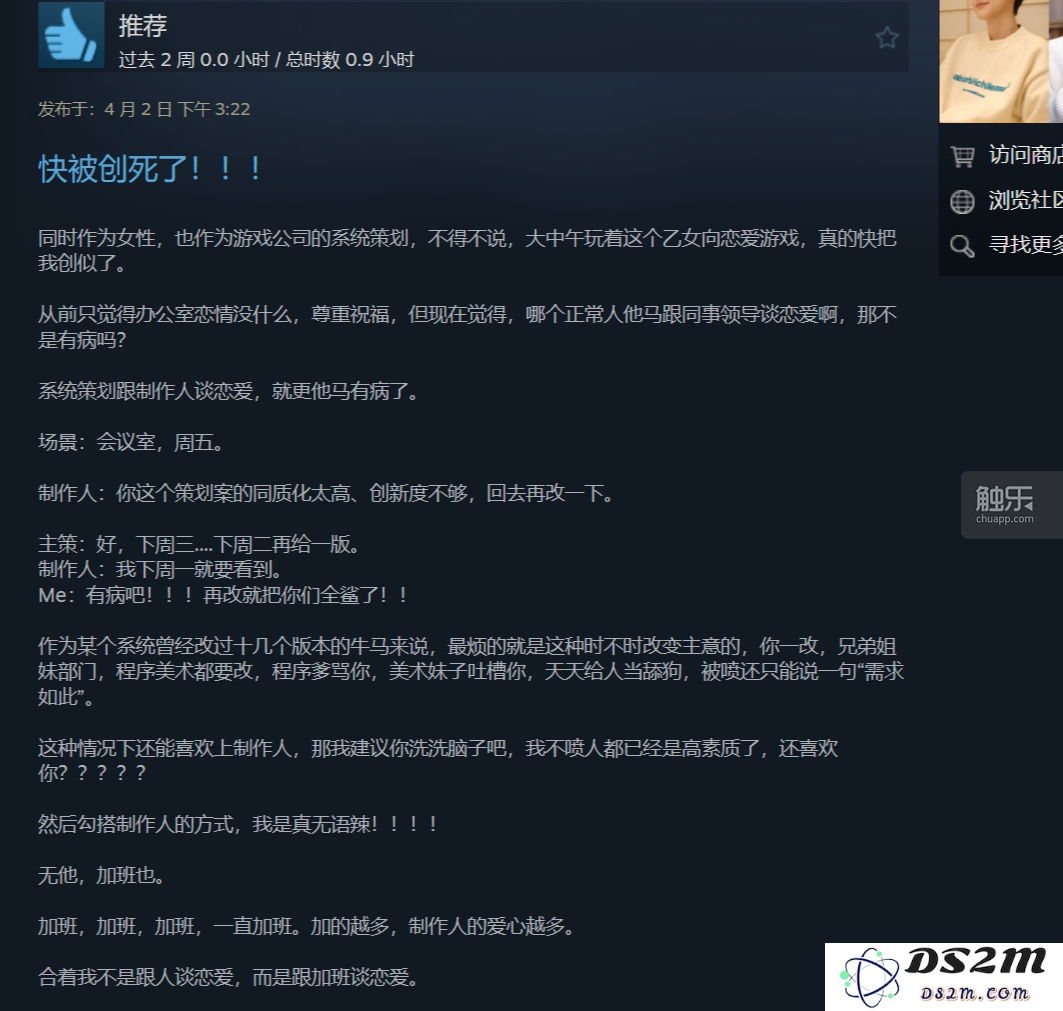Click the magnifying glass search icon
This screenshot has height=1011, width=1063.
[962, 245]
